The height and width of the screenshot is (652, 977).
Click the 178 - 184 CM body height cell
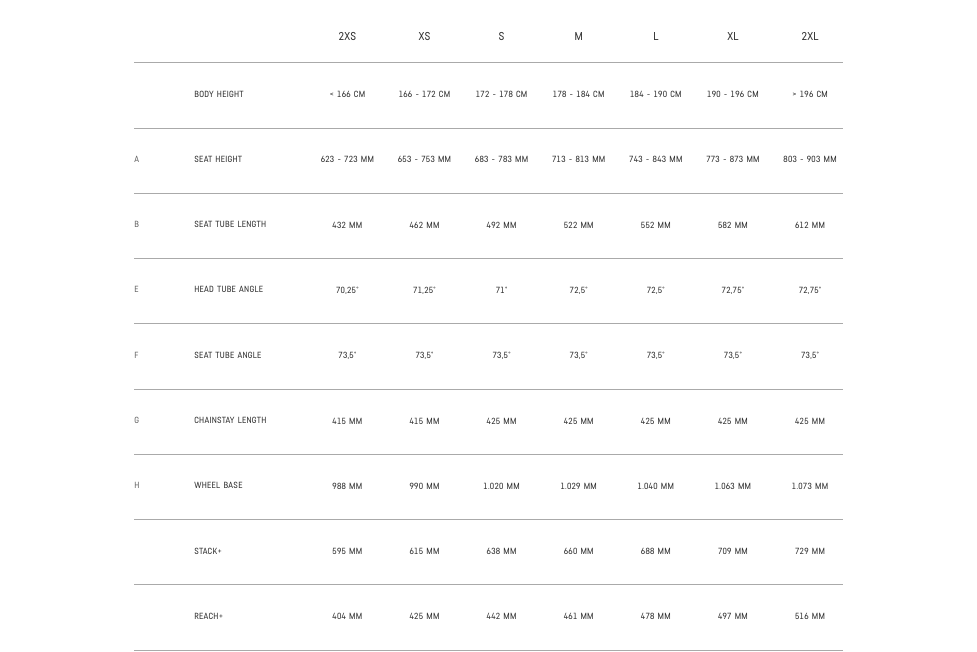578,94
